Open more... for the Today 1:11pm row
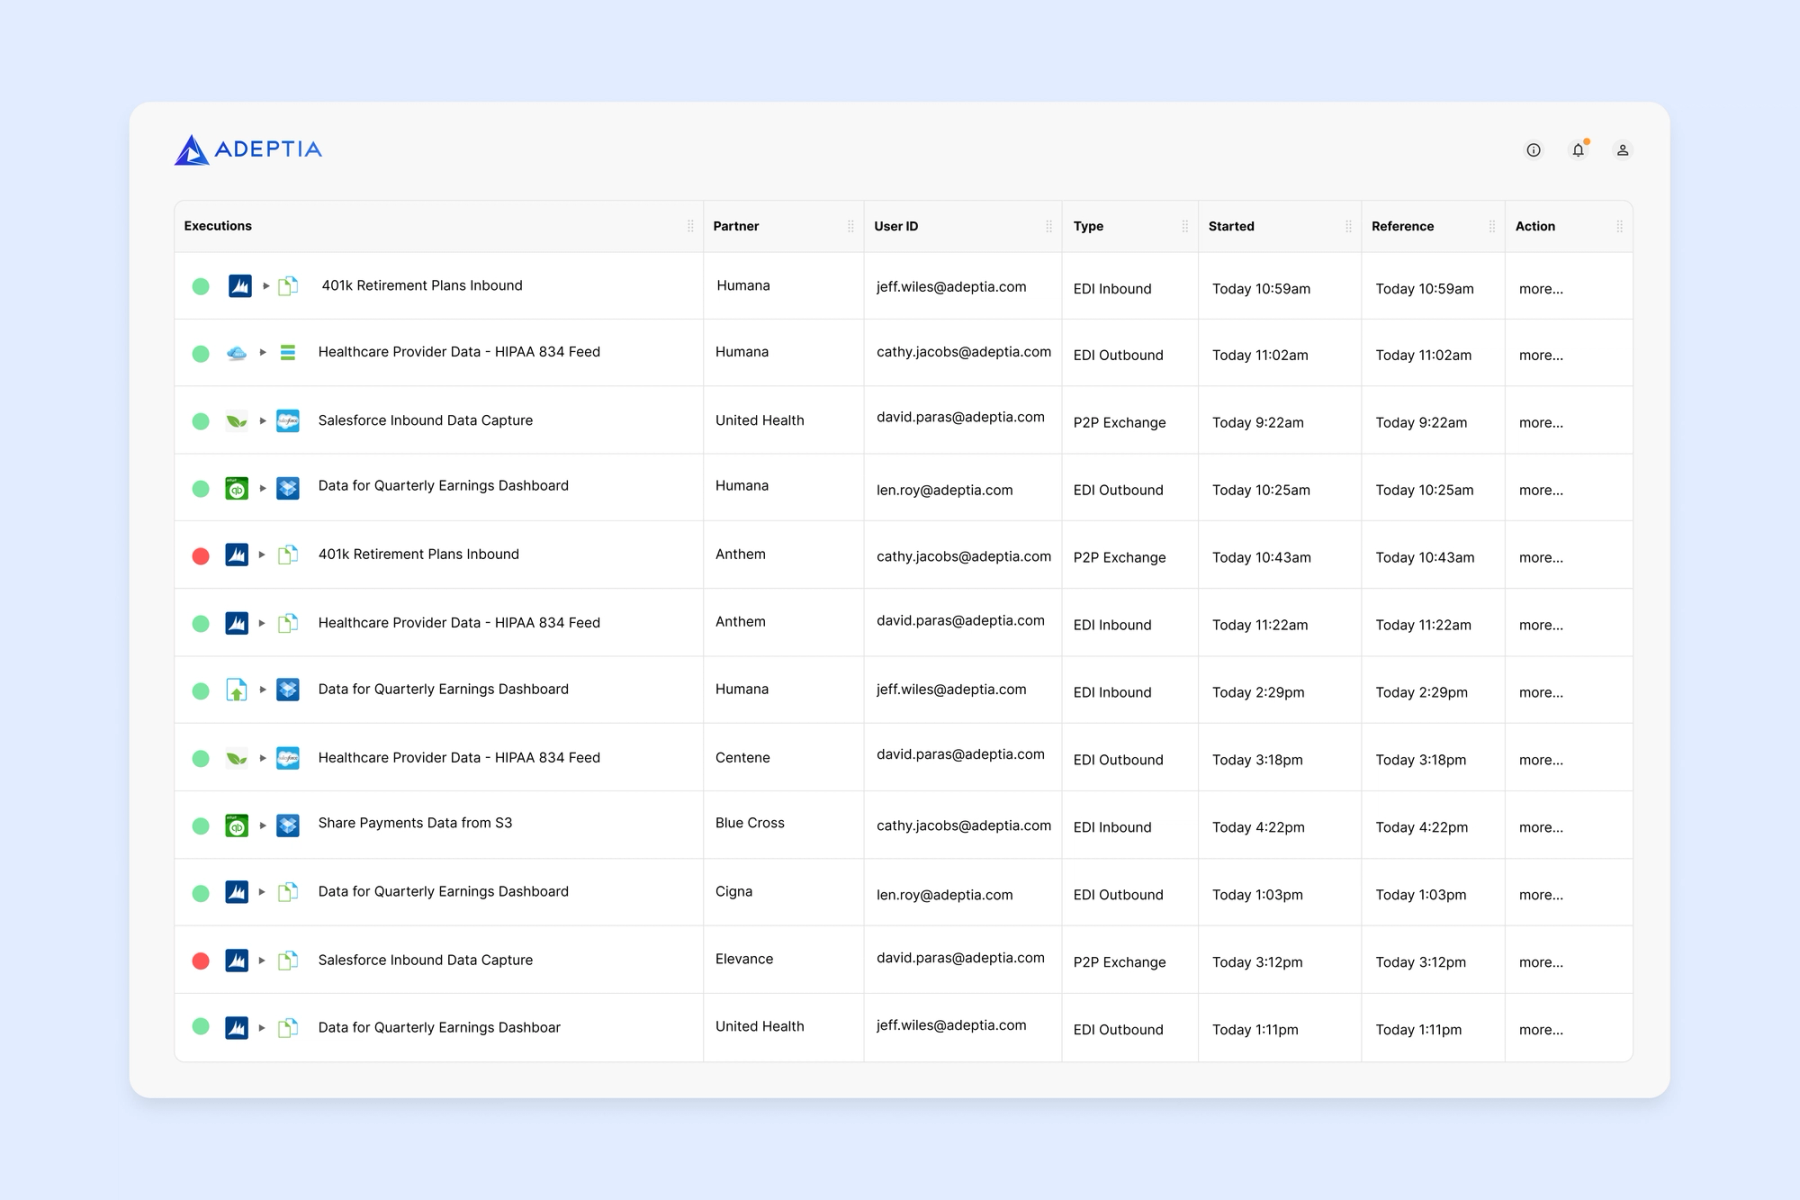Image resolution: width=1800 pixels, height=1200 pixels. (1541, 1030)
